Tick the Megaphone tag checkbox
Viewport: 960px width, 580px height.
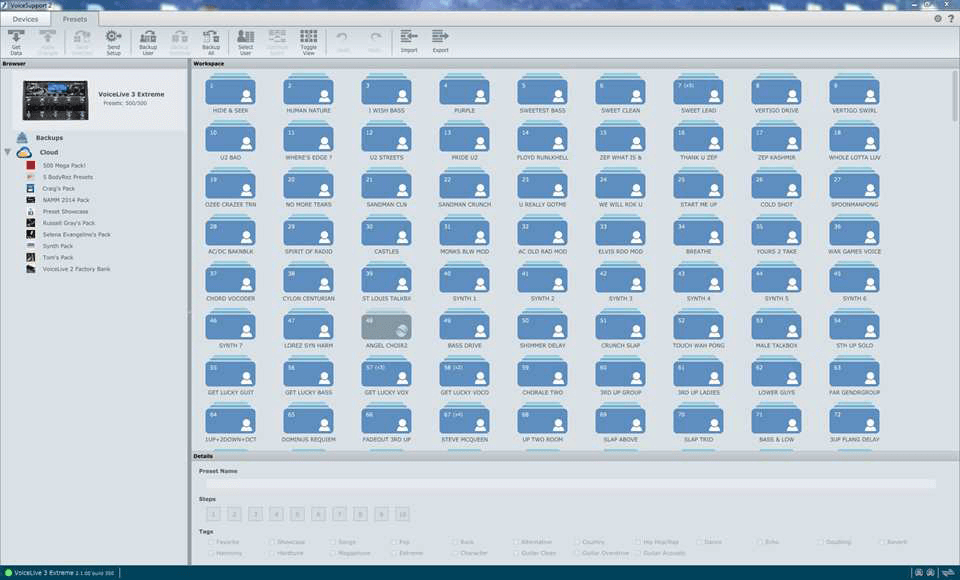[333, 553]
